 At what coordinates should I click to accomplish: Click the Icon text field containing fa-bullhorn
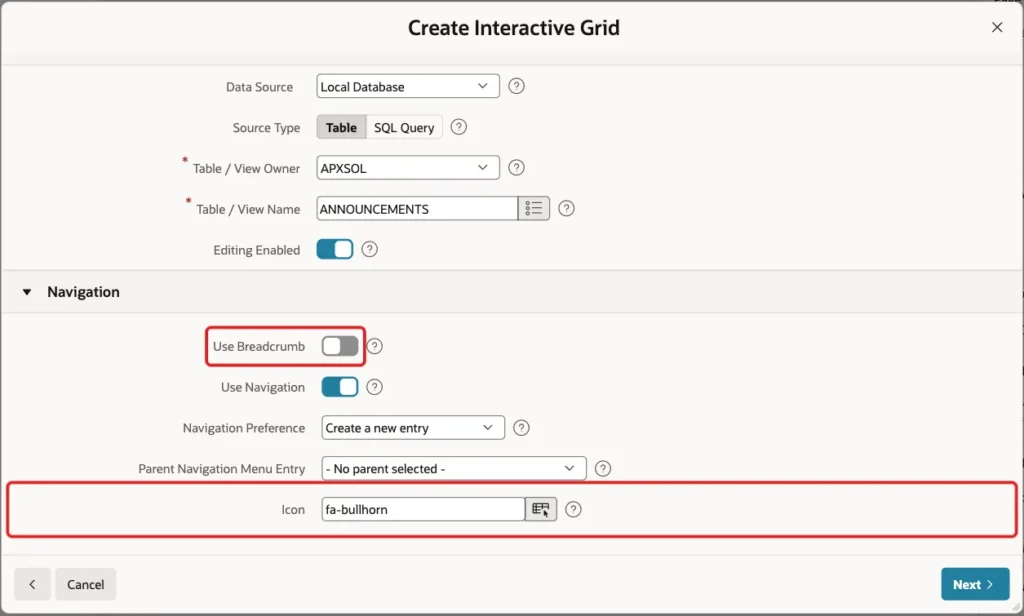[423, 510]
